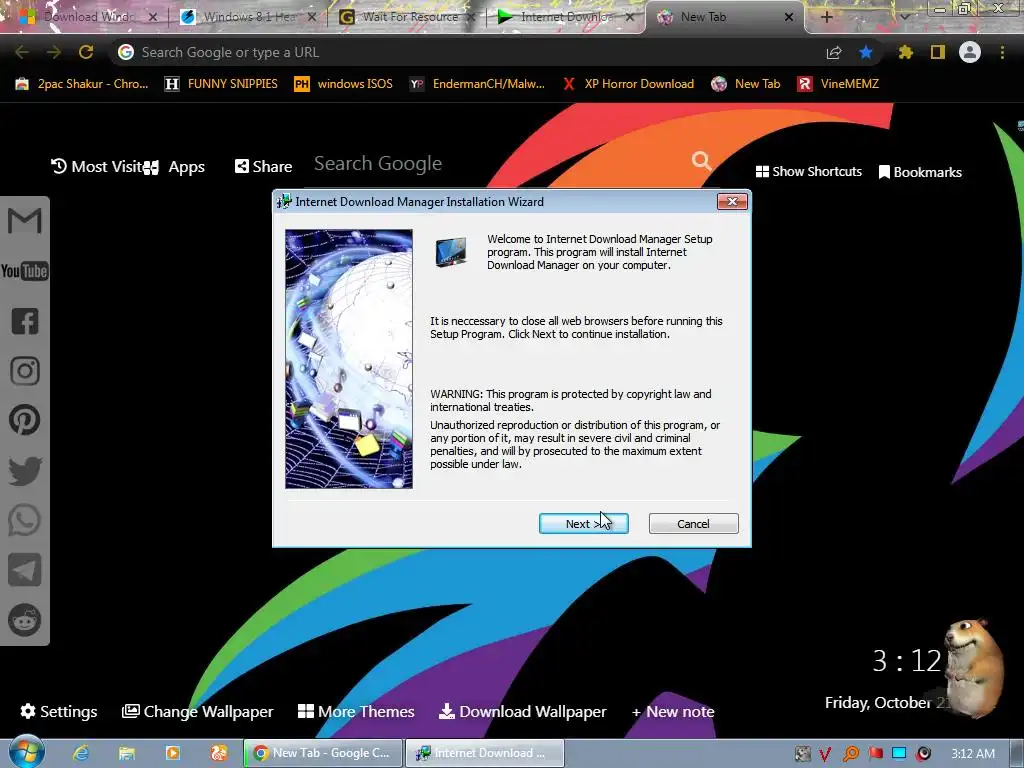1024x768 pixels.
Task: Open XP Horror Download bookmark
Action: pos(628,84)
